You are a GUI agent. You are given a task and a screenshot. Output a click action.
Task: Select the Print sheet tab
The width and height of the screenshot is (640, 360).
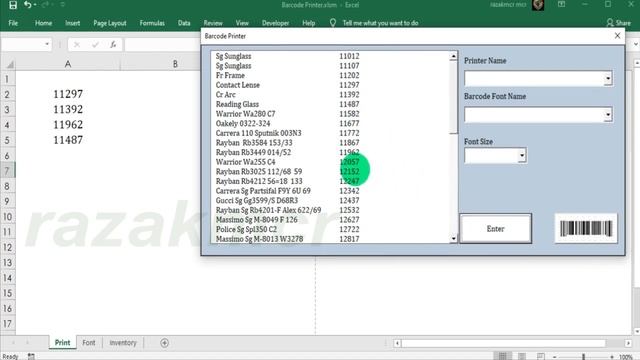(62, 343)
